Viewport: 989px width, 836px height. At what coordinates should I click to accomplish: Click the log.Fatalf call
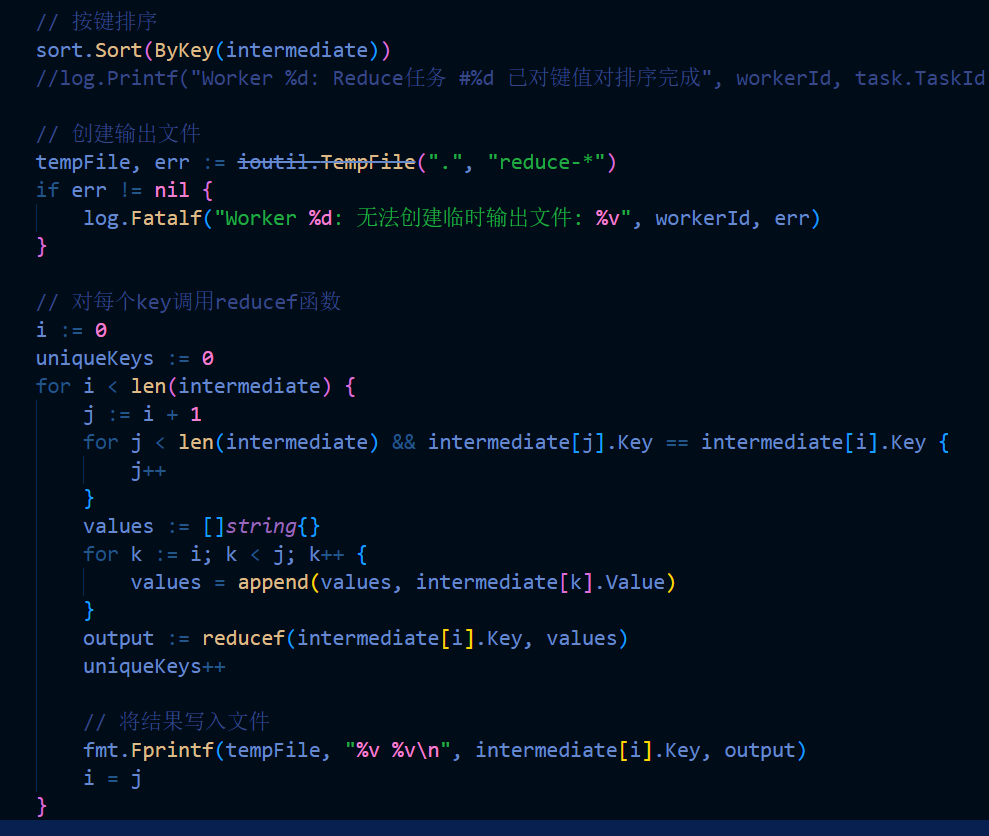tap(452, 218)
